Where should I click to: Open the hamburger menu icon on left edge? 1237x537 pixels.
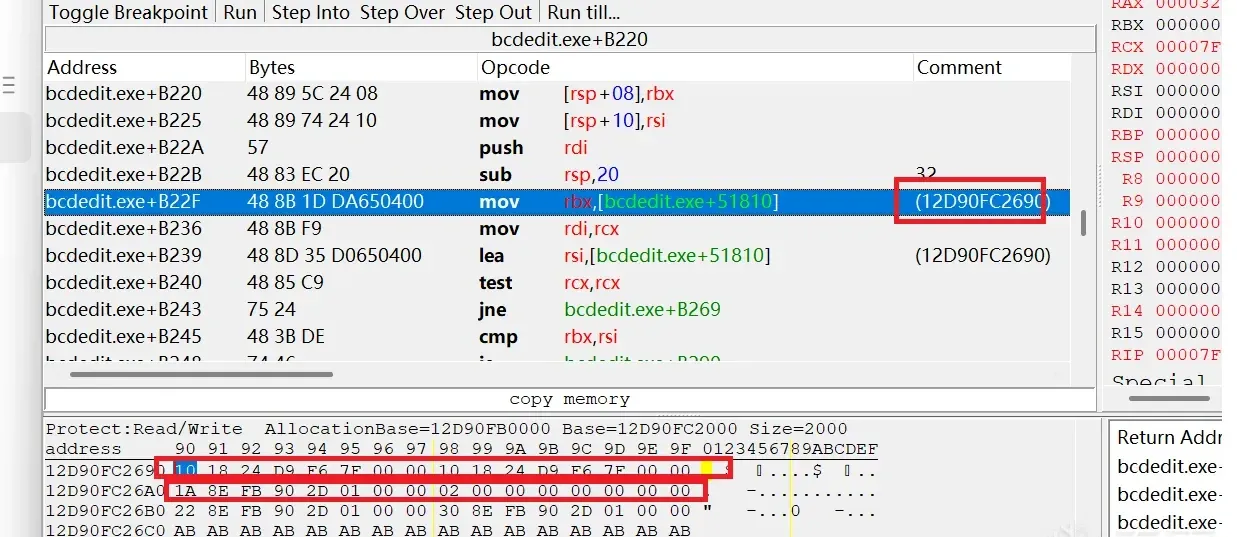[x=9, y=86]
